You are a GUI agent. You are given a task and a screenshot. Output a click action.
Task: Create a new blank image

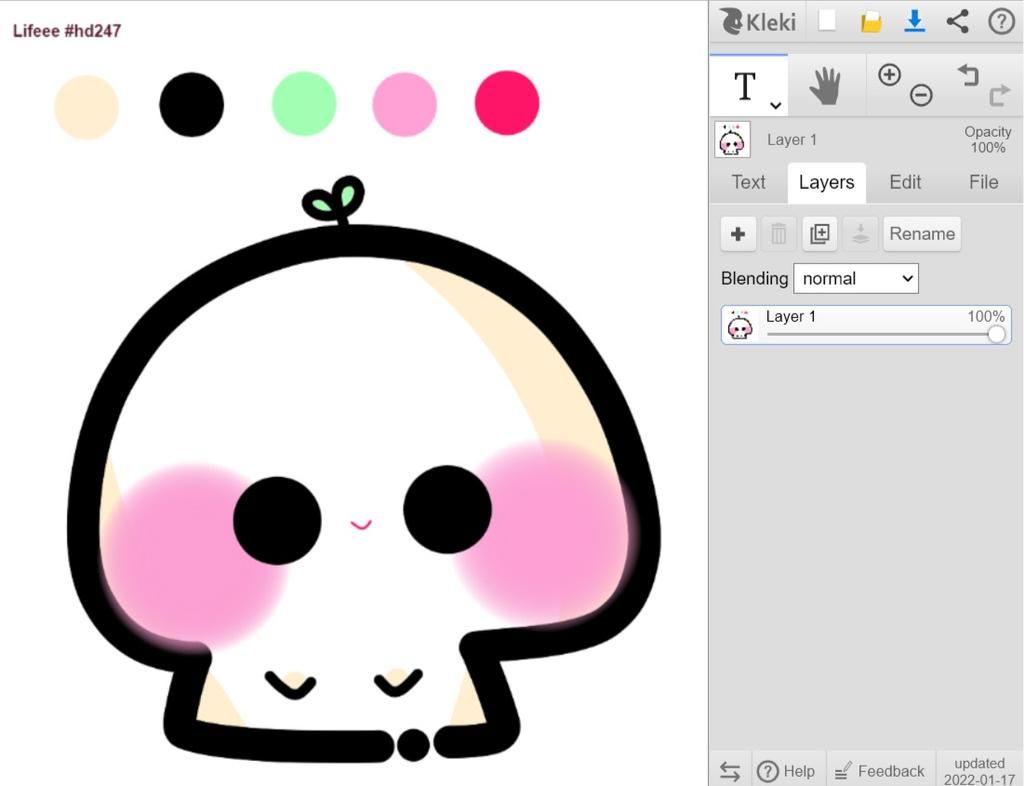827,21
